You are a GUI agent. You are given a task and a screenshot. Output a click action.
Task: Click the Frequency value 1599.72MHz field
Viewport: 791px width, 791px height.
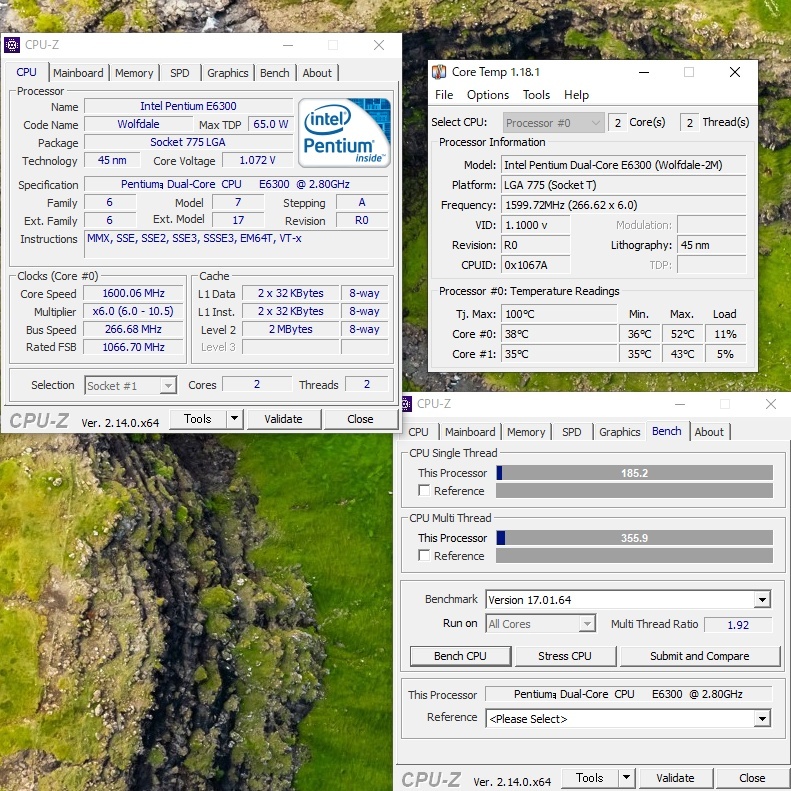(x=624, y=205)
